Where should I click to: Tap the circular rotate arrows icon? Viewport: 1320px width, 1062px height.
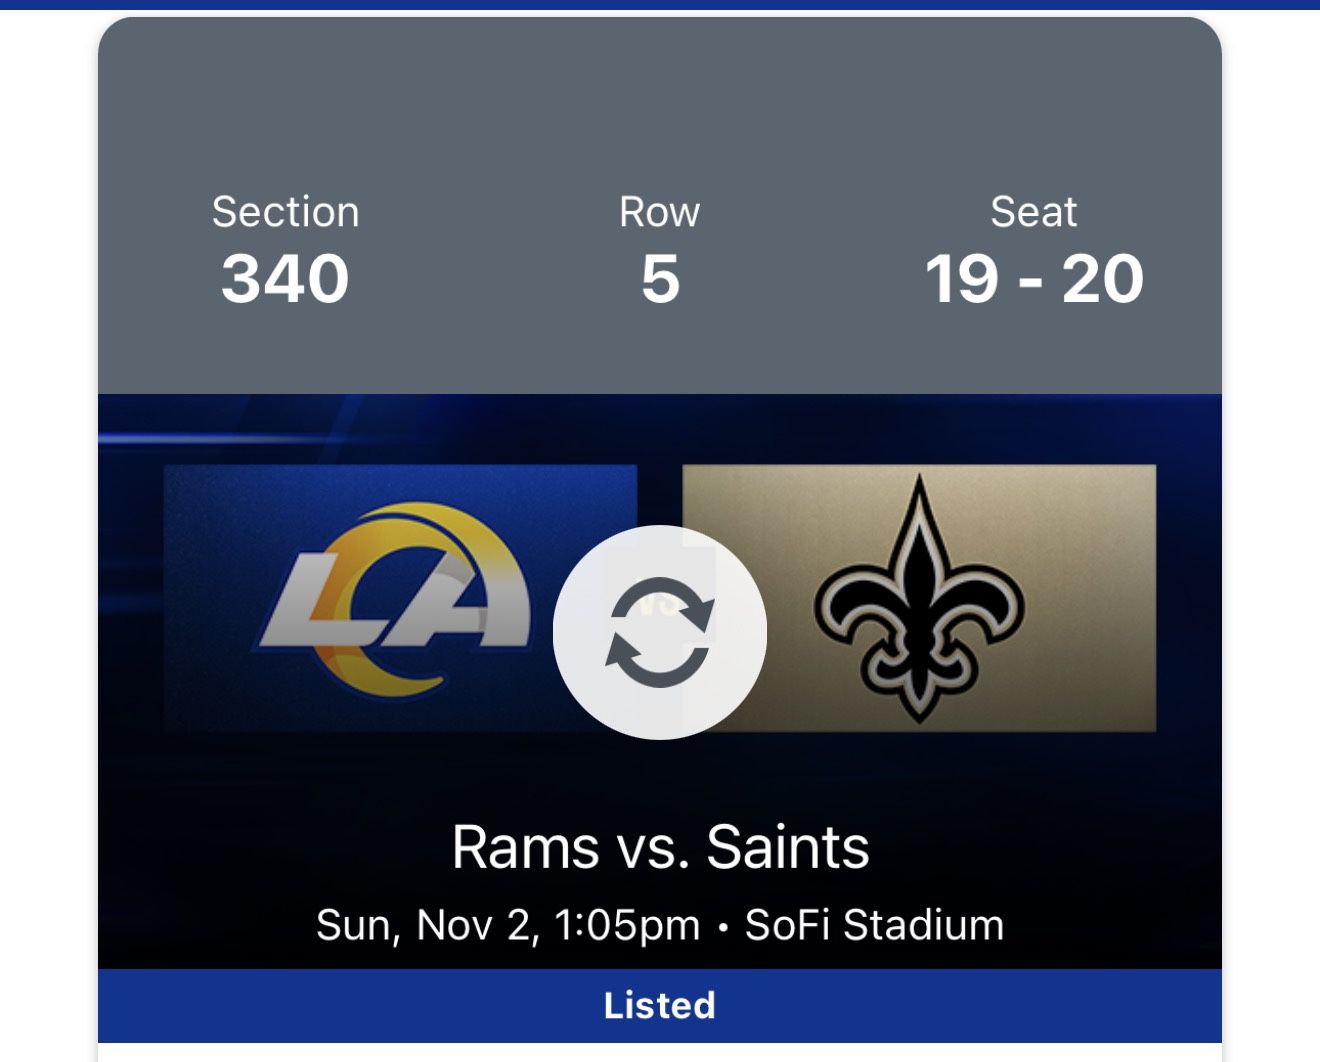(659, 629)
